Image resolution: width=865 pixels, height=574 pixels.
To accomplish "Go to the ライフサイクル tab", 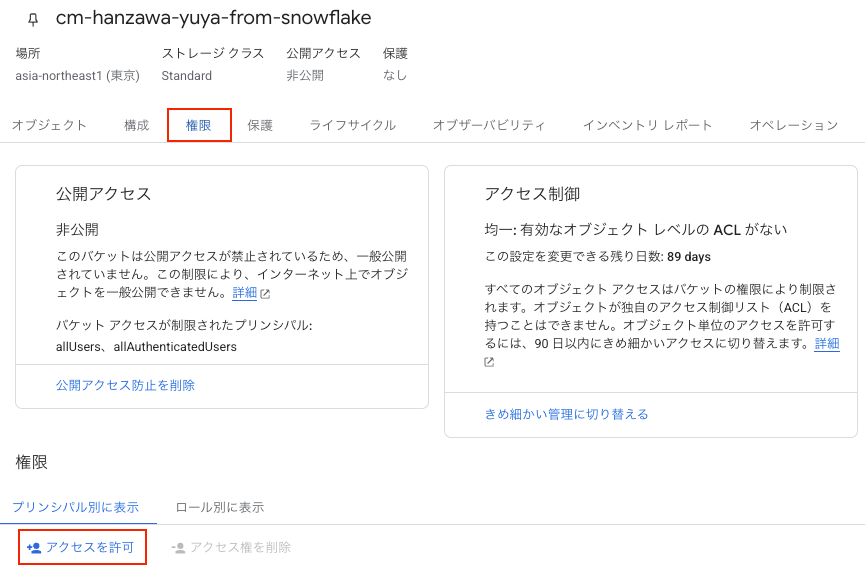I will pos(353,125).
